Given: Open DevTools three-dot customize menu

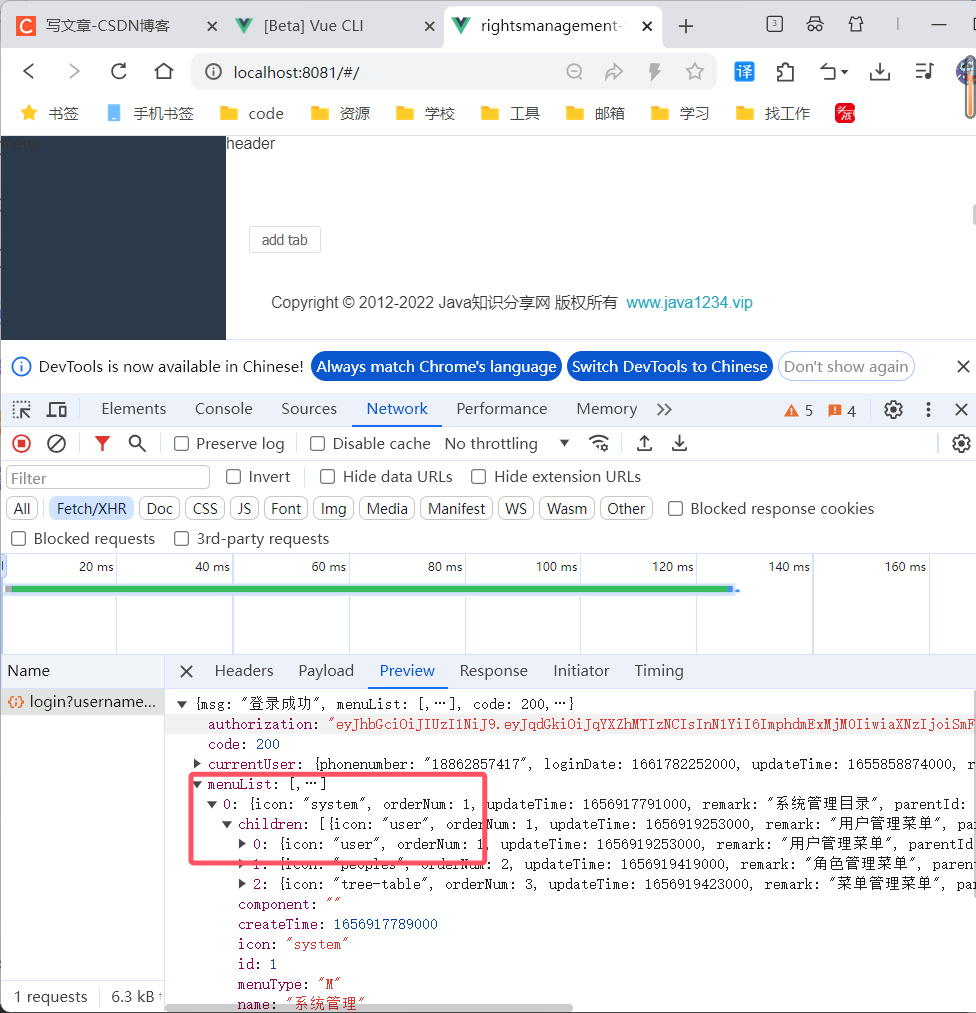Looking at the screenshot, I should 928,410.
